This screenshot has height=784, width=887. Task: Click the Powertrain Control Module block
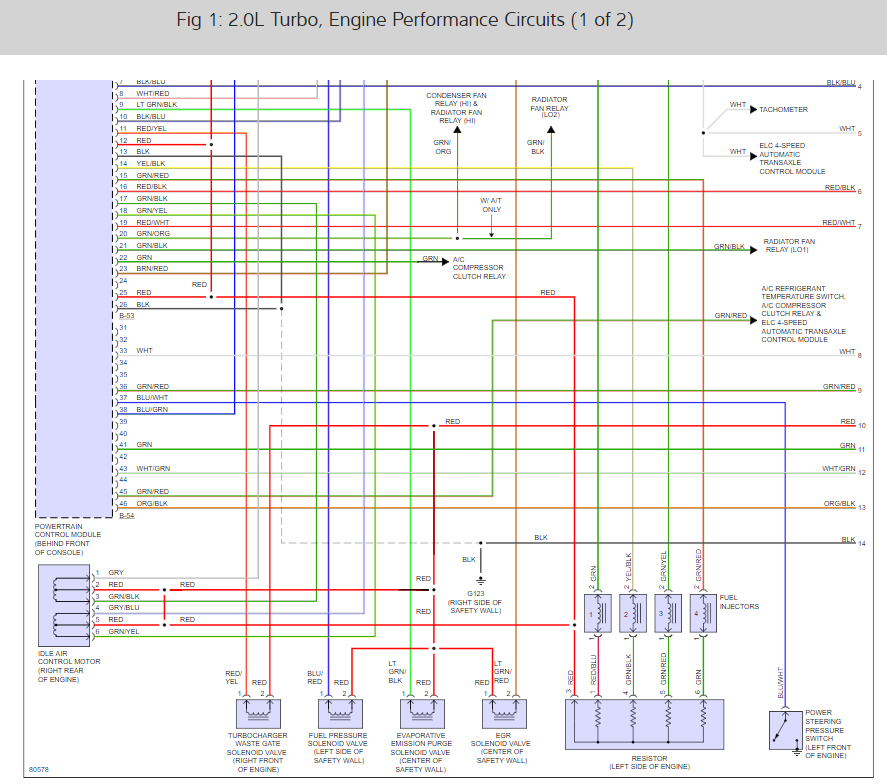(x=74, y=299)
